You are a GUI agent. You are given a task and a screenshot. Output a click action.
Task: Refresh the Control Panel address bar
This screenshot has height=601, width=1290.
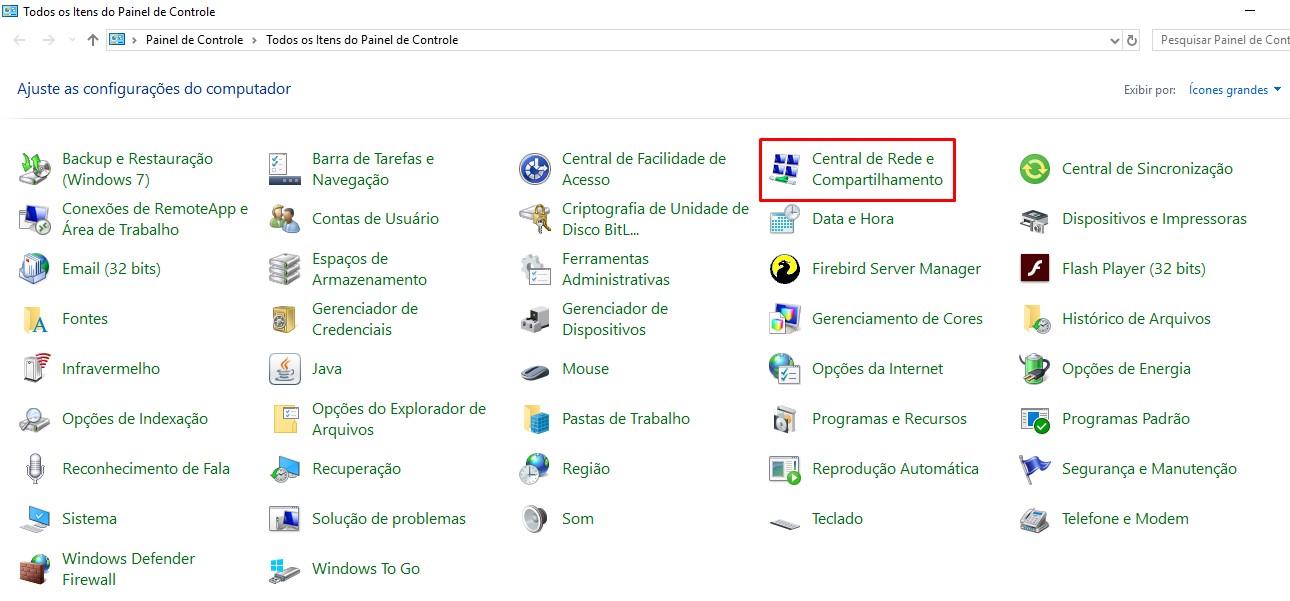[x=1132, y=41]
